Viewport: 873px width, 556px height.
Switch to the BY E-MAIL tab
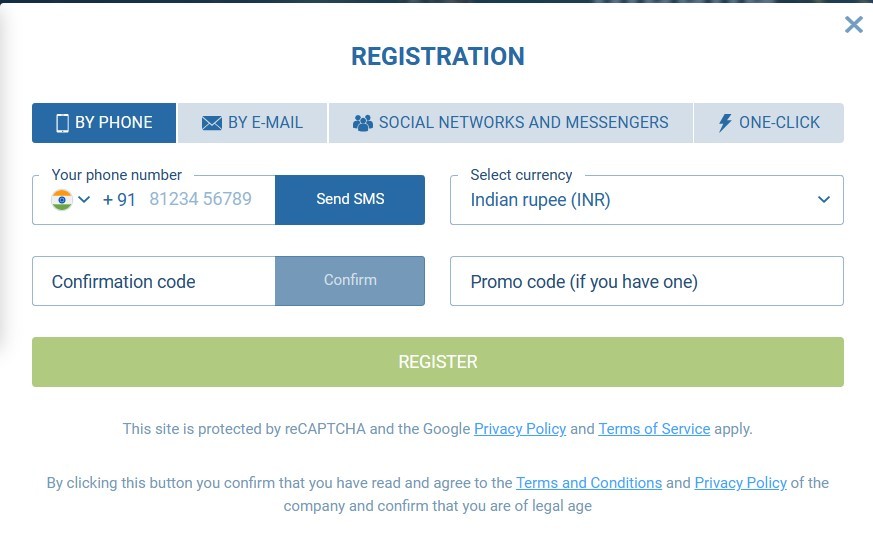(252, 123)
